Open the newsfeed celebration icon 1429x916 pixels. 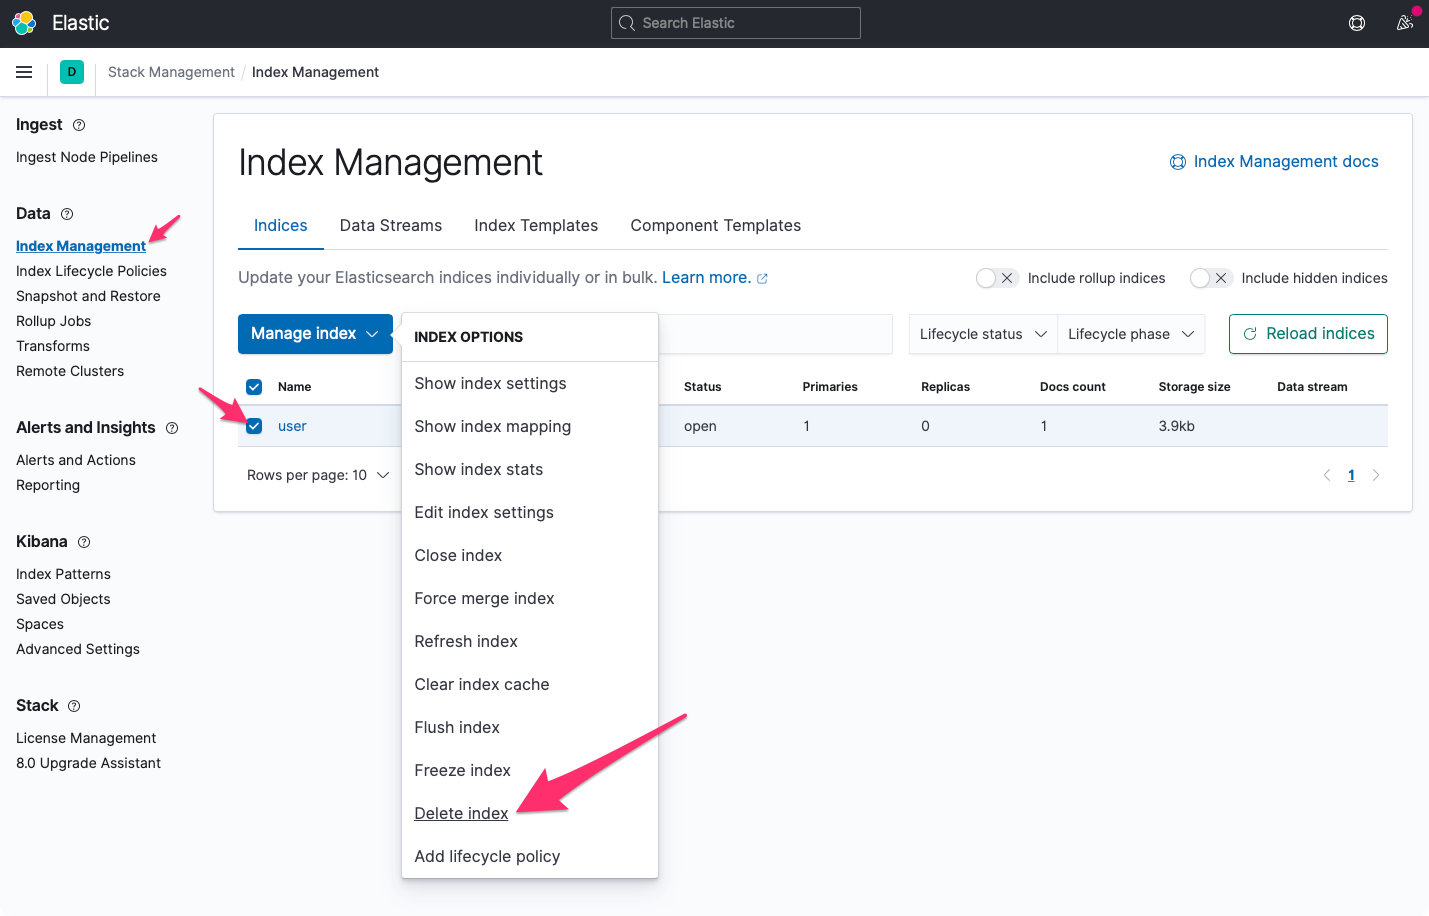[1404, 23]
